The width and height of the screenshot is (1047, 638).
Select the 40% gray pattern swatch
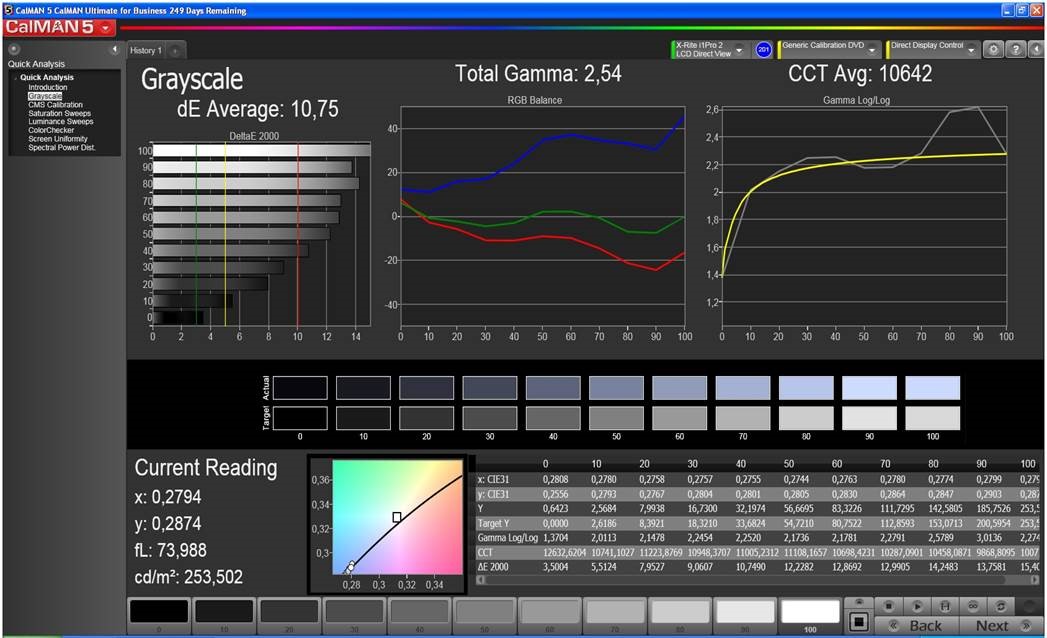pyautogui.click(x=419, y=615)
